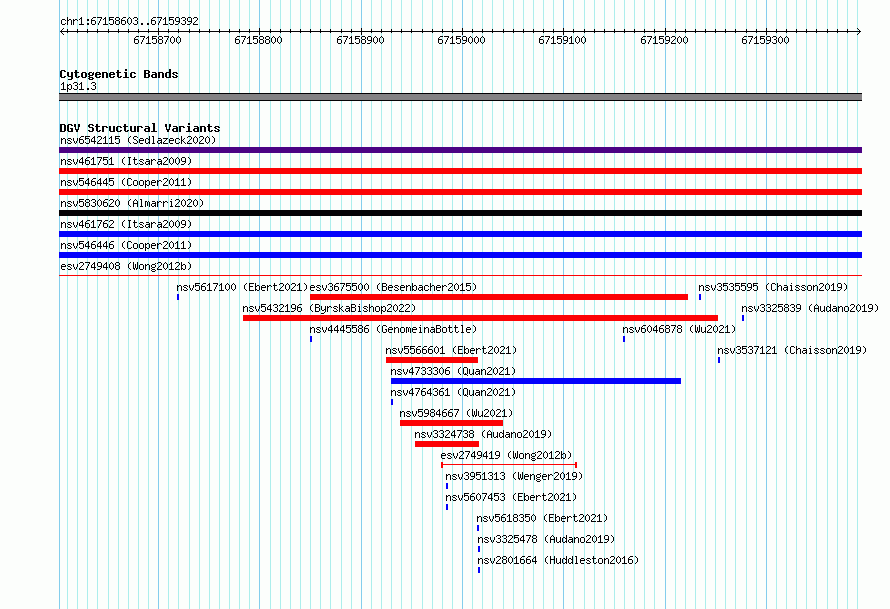Screen dimensions: 890x609
Task: Click the nsv4764361 (Quan2021) blue marker
Action: [392, 402]
